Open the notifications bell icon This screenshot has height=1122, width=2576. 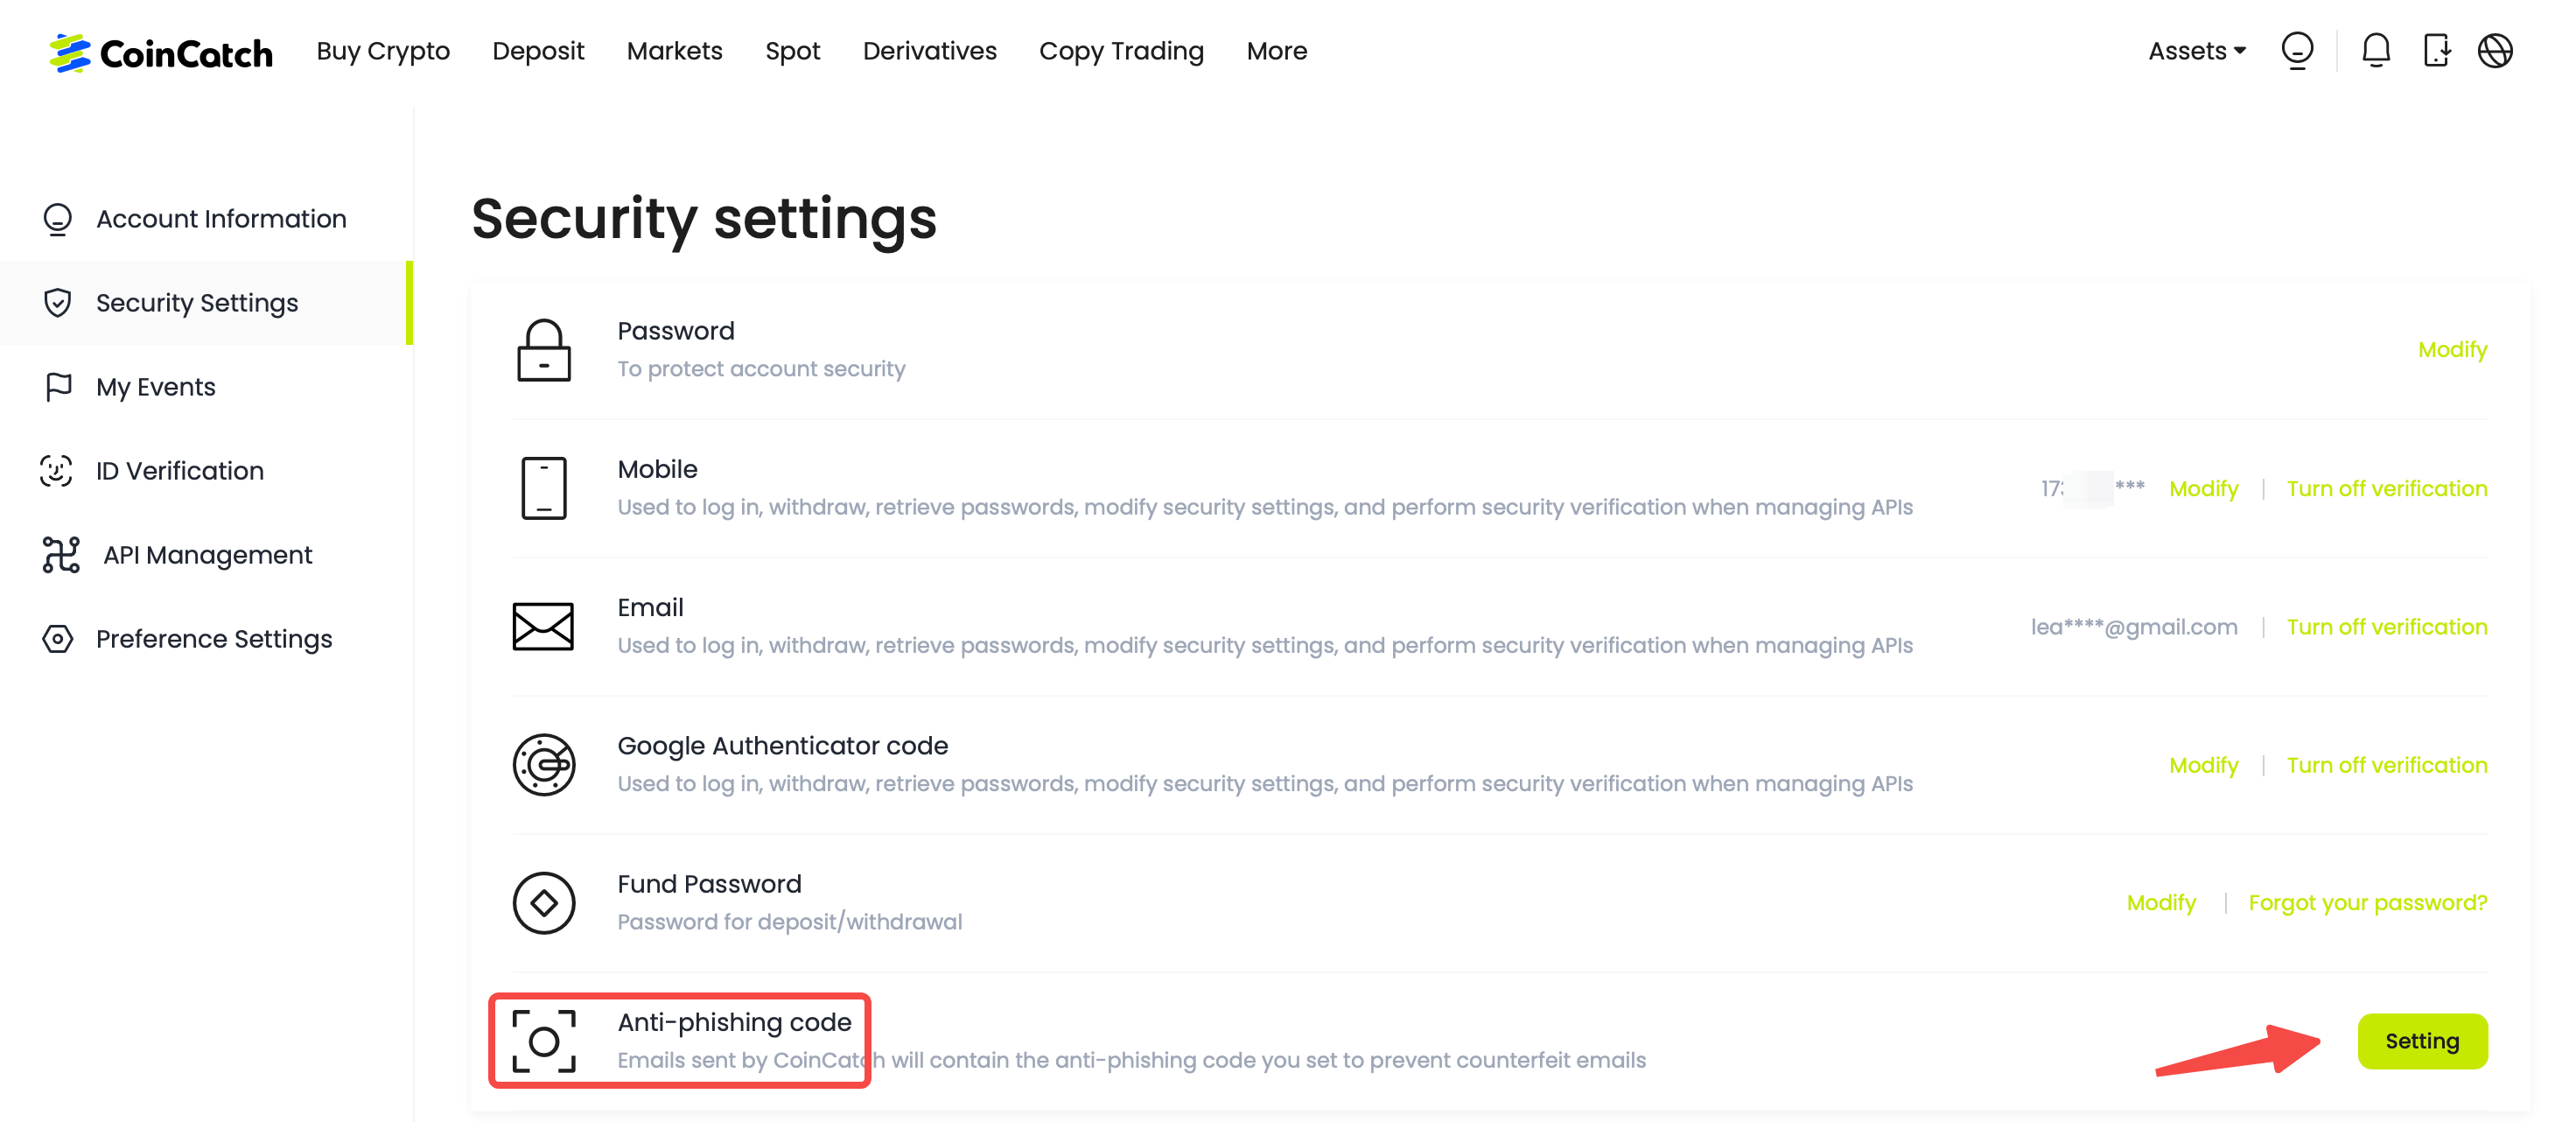tap(2376, 50)
